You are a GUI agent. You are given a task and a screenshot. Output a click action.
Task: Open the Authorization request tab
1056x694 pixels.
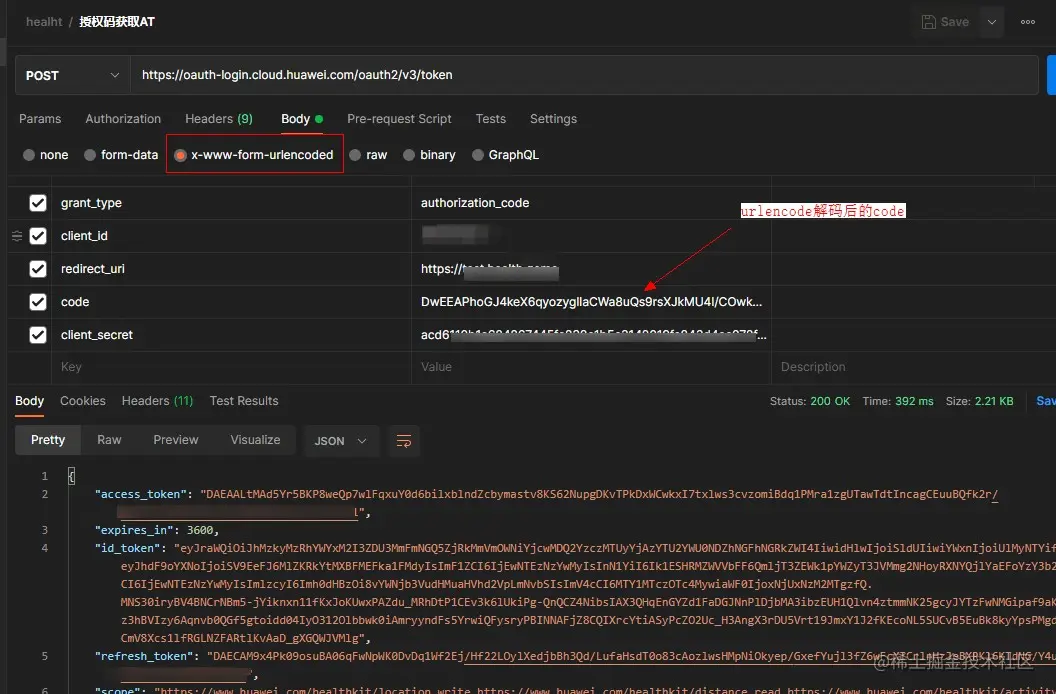123,119
